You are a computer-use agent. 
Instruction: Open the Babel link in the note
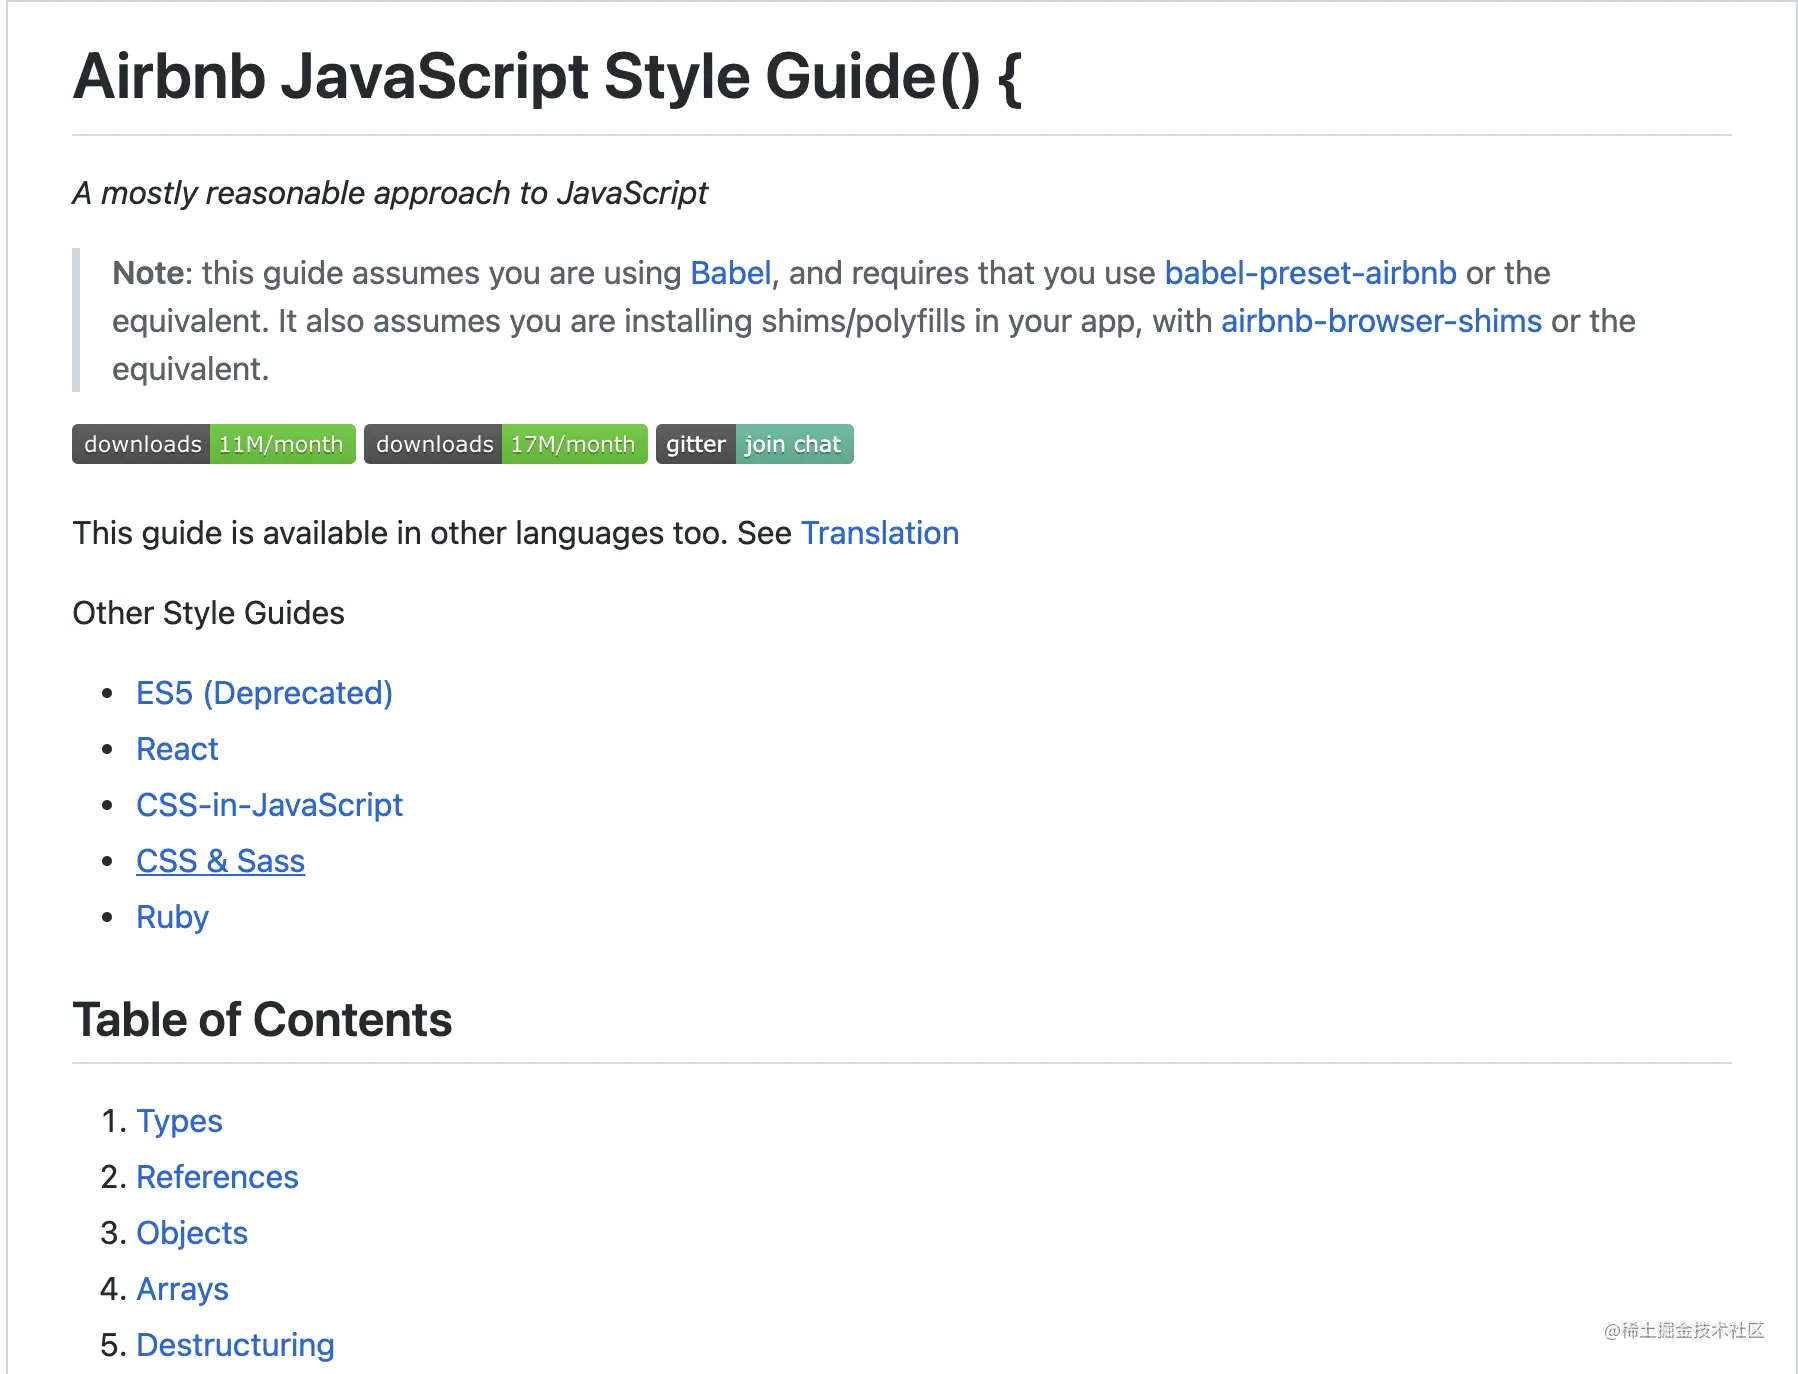tap(730, 273)
